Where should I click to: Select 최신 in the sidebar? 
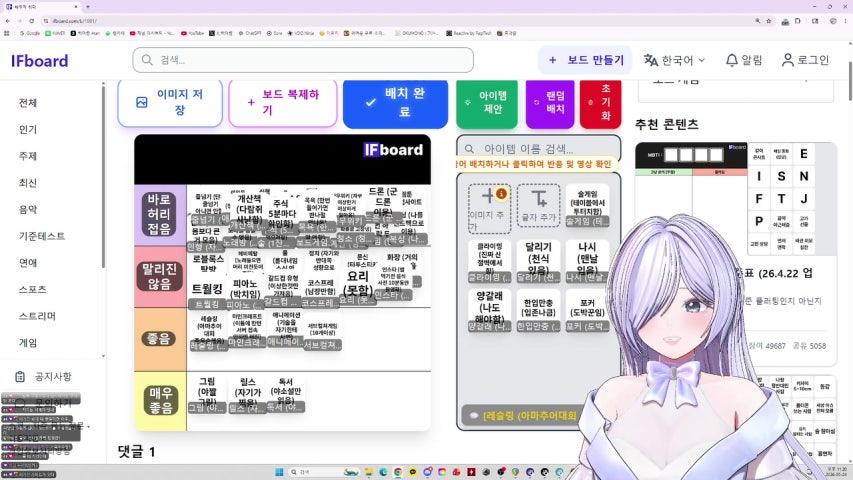click(28, 183)
